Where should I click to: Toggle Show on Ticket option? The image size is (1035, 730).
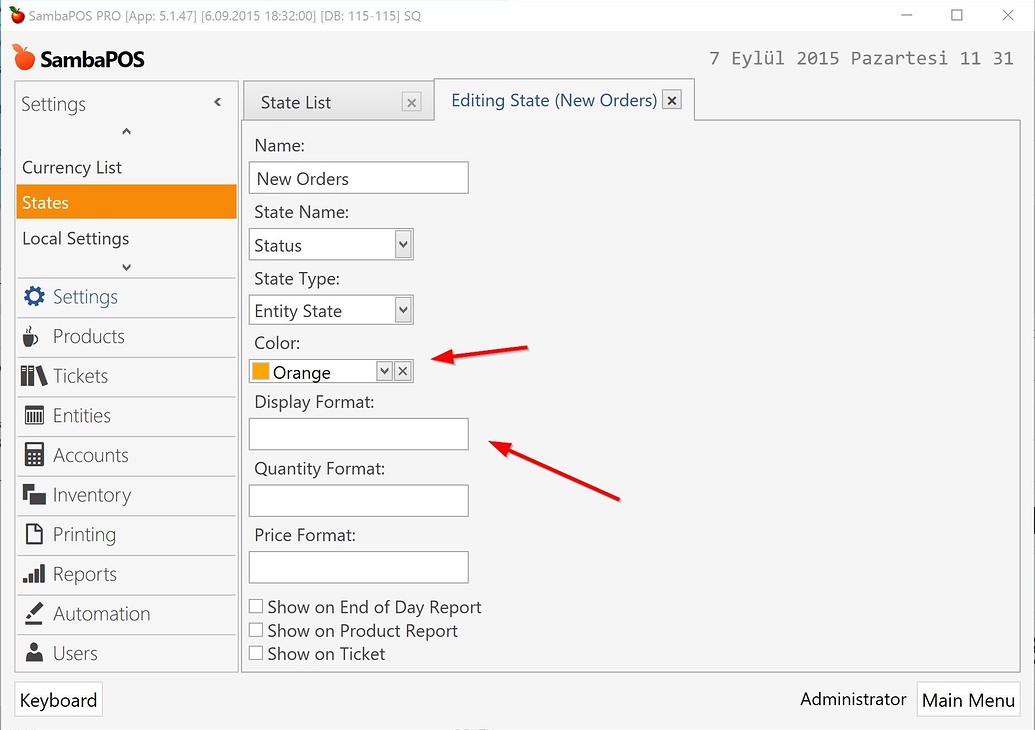[256, 653]
